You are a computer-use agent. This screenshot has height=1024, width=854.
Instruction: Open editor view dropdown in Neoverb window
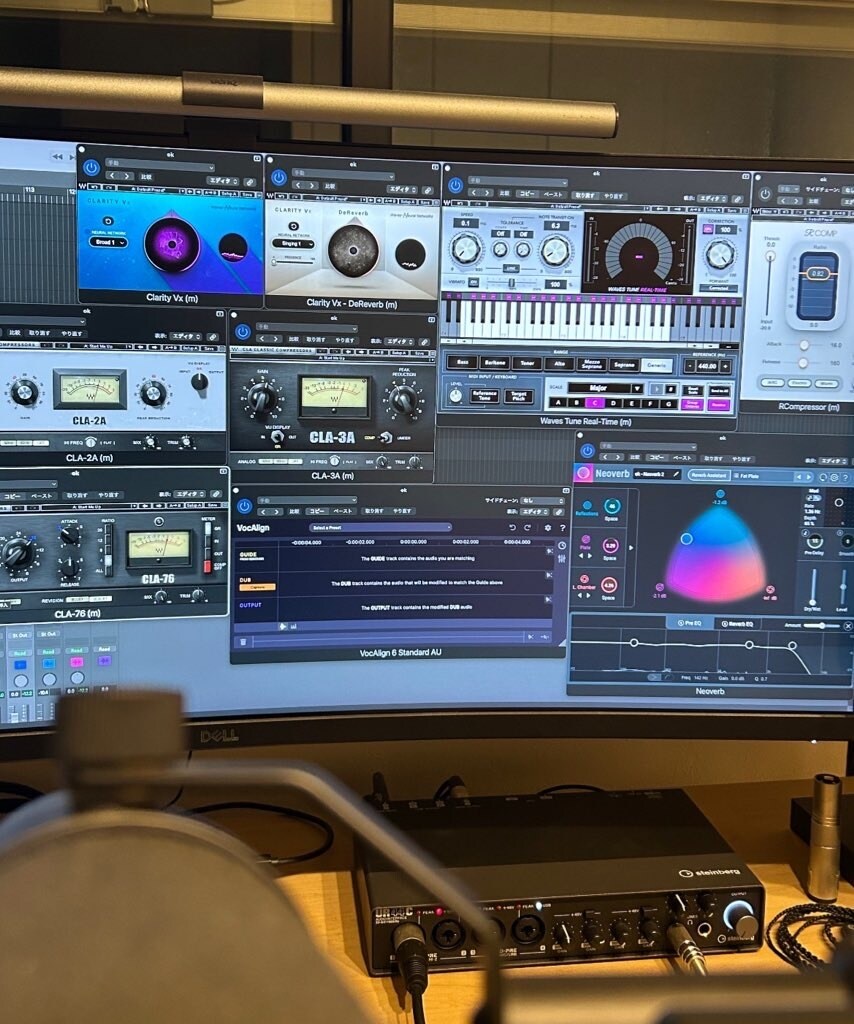click(834, 461)
